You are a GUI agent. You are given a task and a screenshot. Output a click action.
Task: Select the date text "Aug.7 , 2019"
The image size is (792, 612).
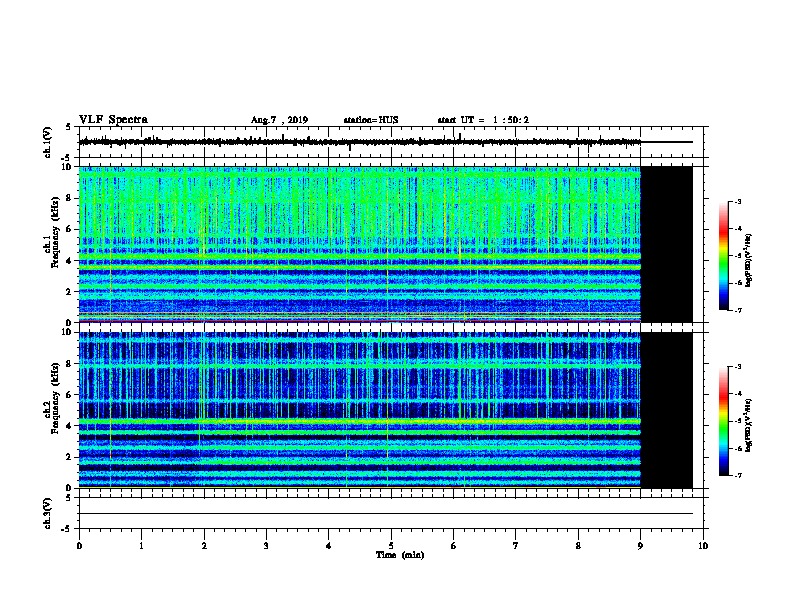click(279, 120)
